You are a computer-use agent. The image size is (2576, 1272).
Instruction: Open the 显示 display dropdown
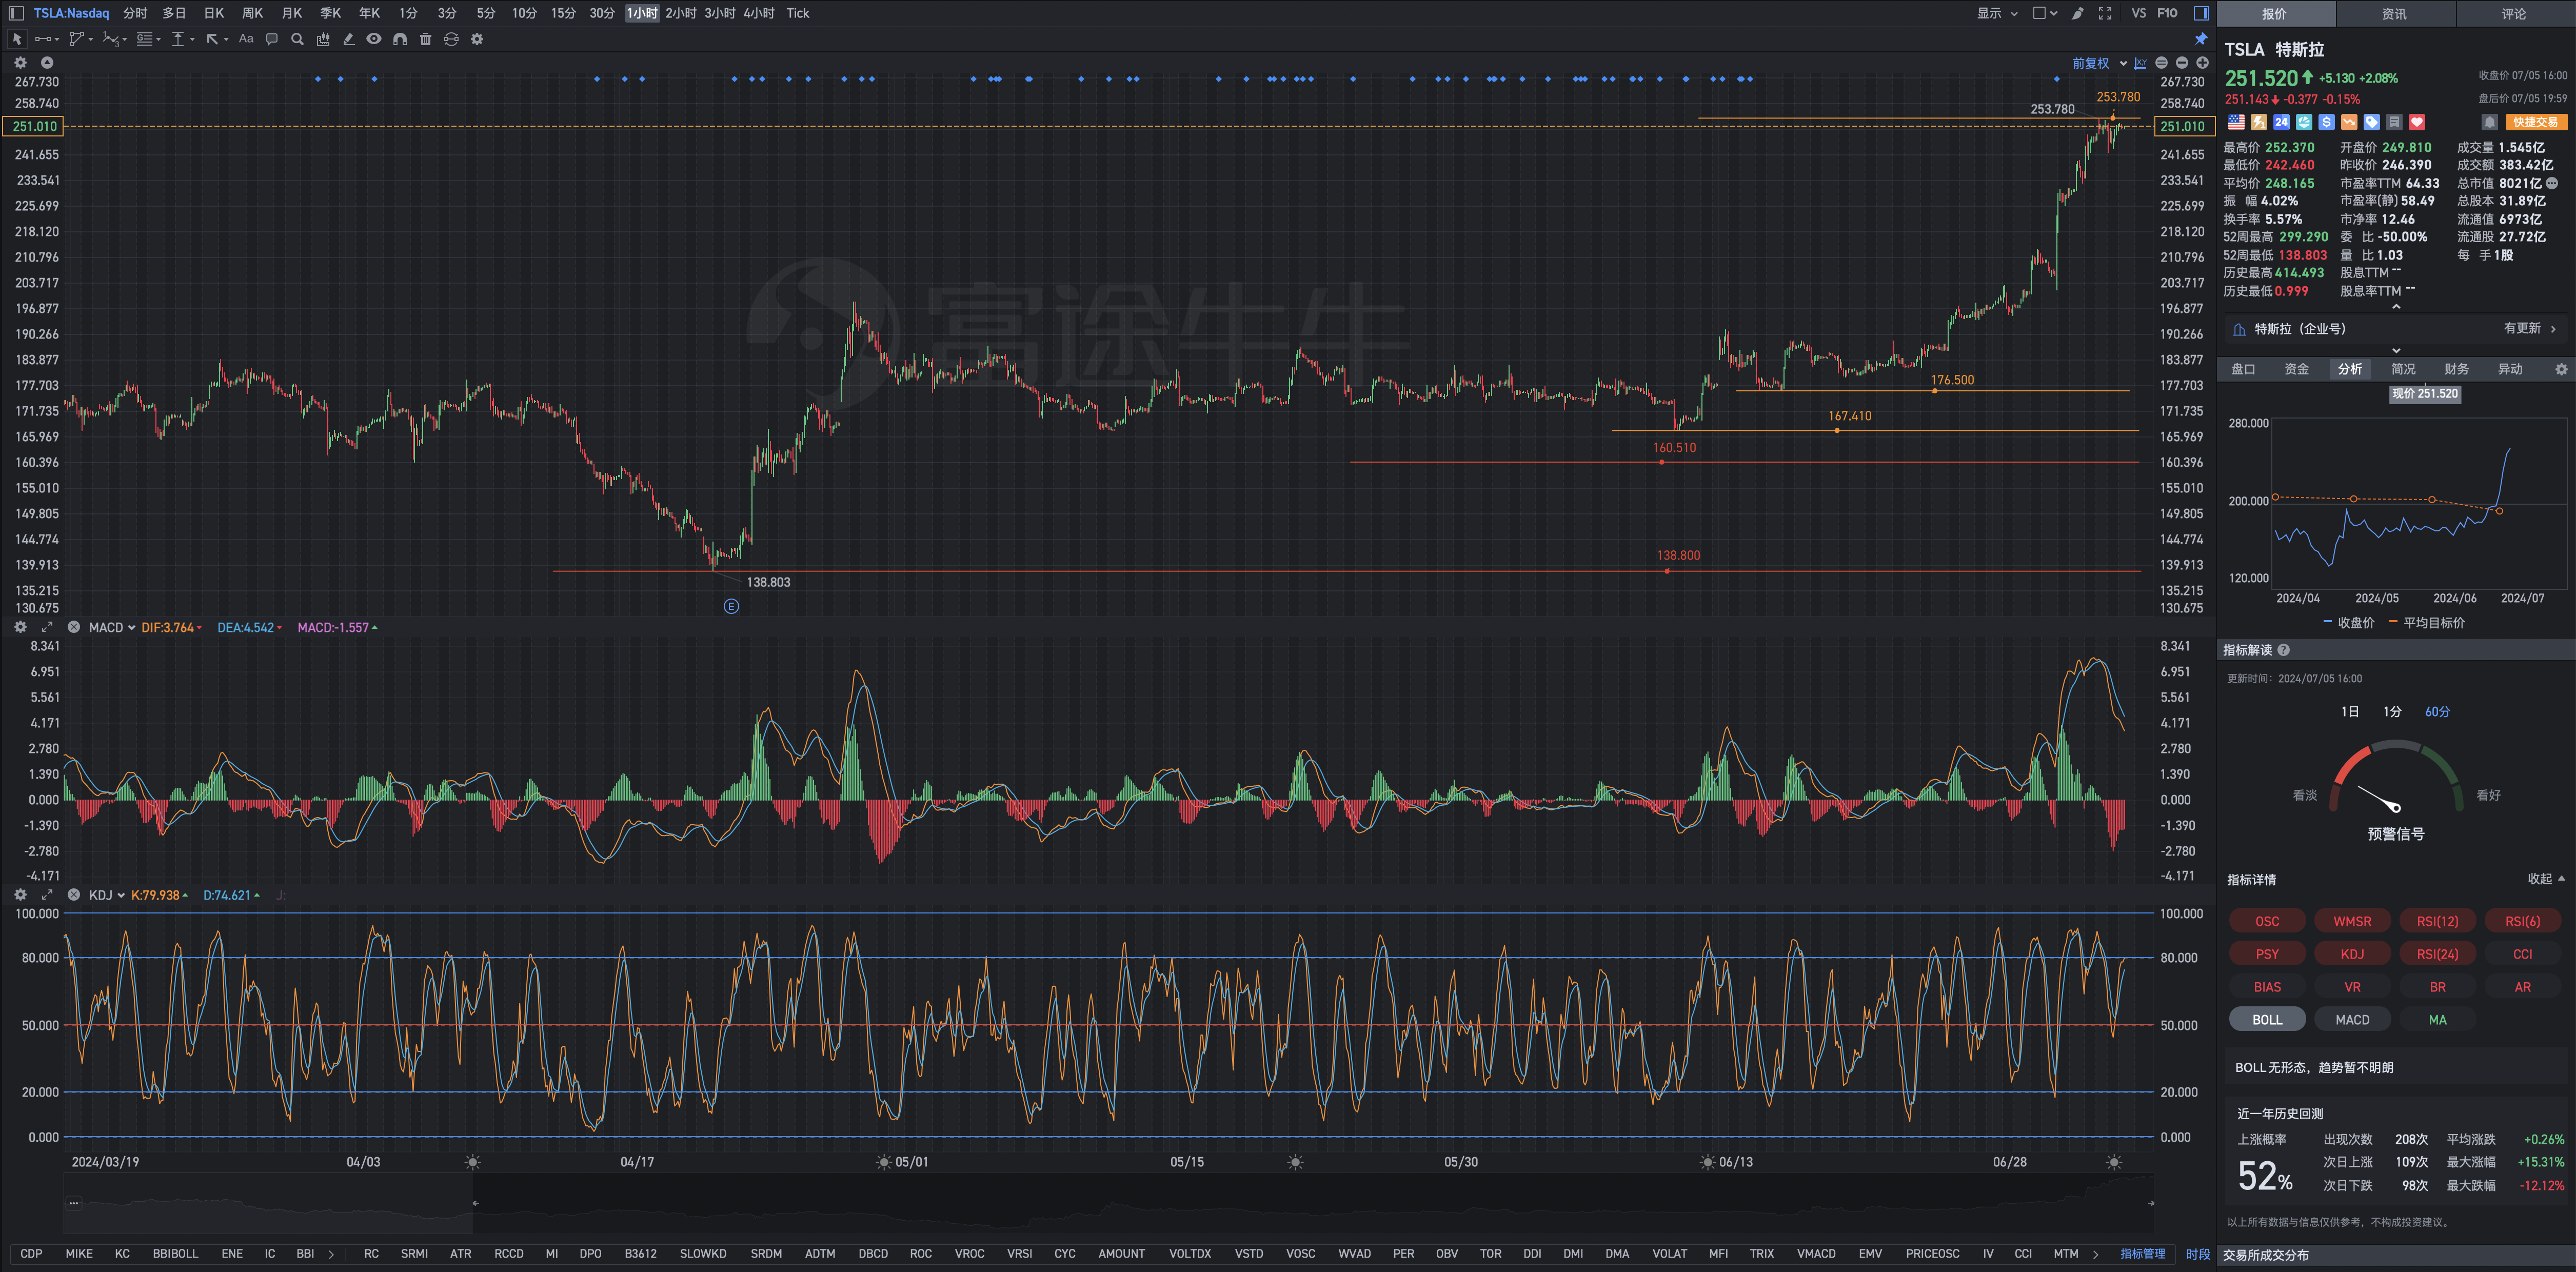[x=1997, y=13]
